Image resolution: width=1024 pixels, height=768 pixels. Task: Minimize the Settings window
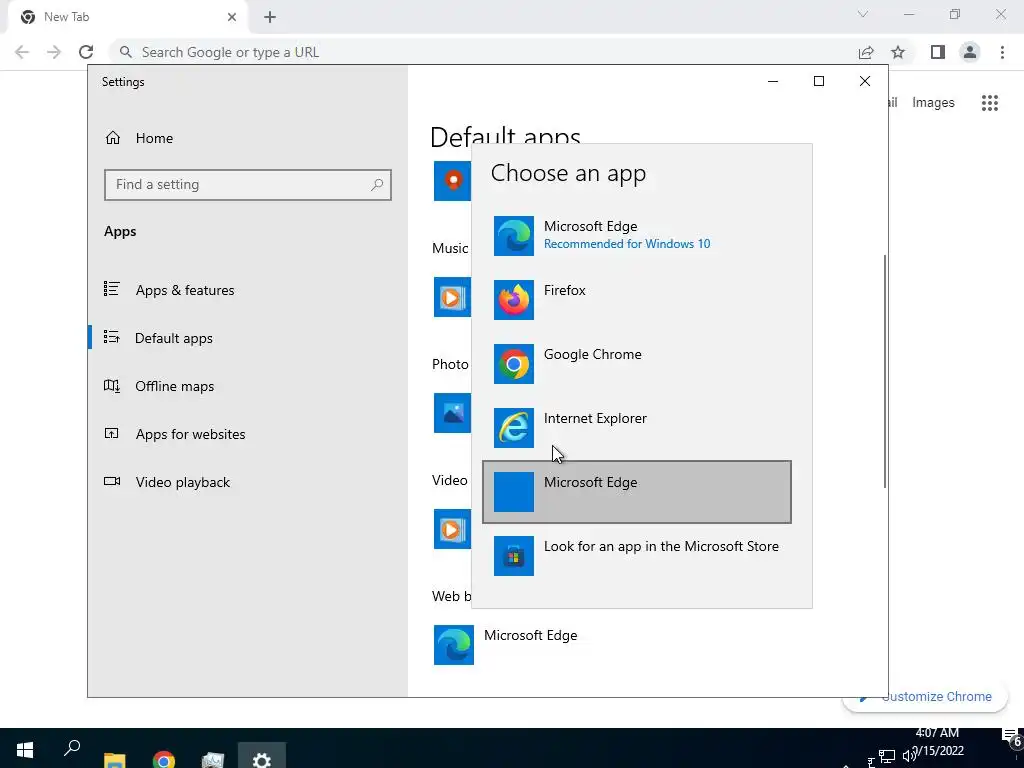pyautogui.click(x=773, y=81)
